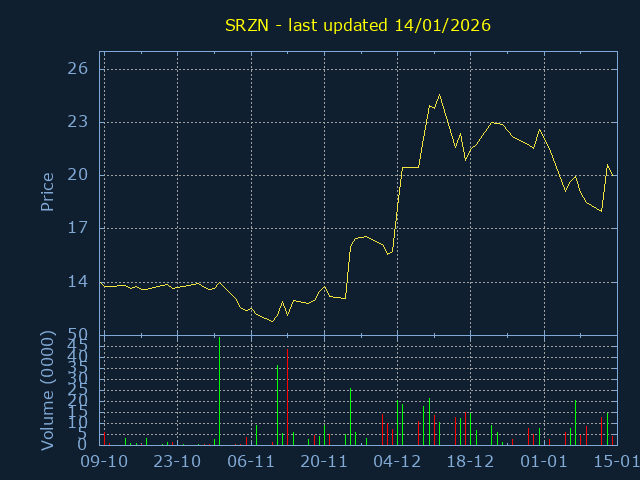Click the highest peak of the price line

coord(439,95)
